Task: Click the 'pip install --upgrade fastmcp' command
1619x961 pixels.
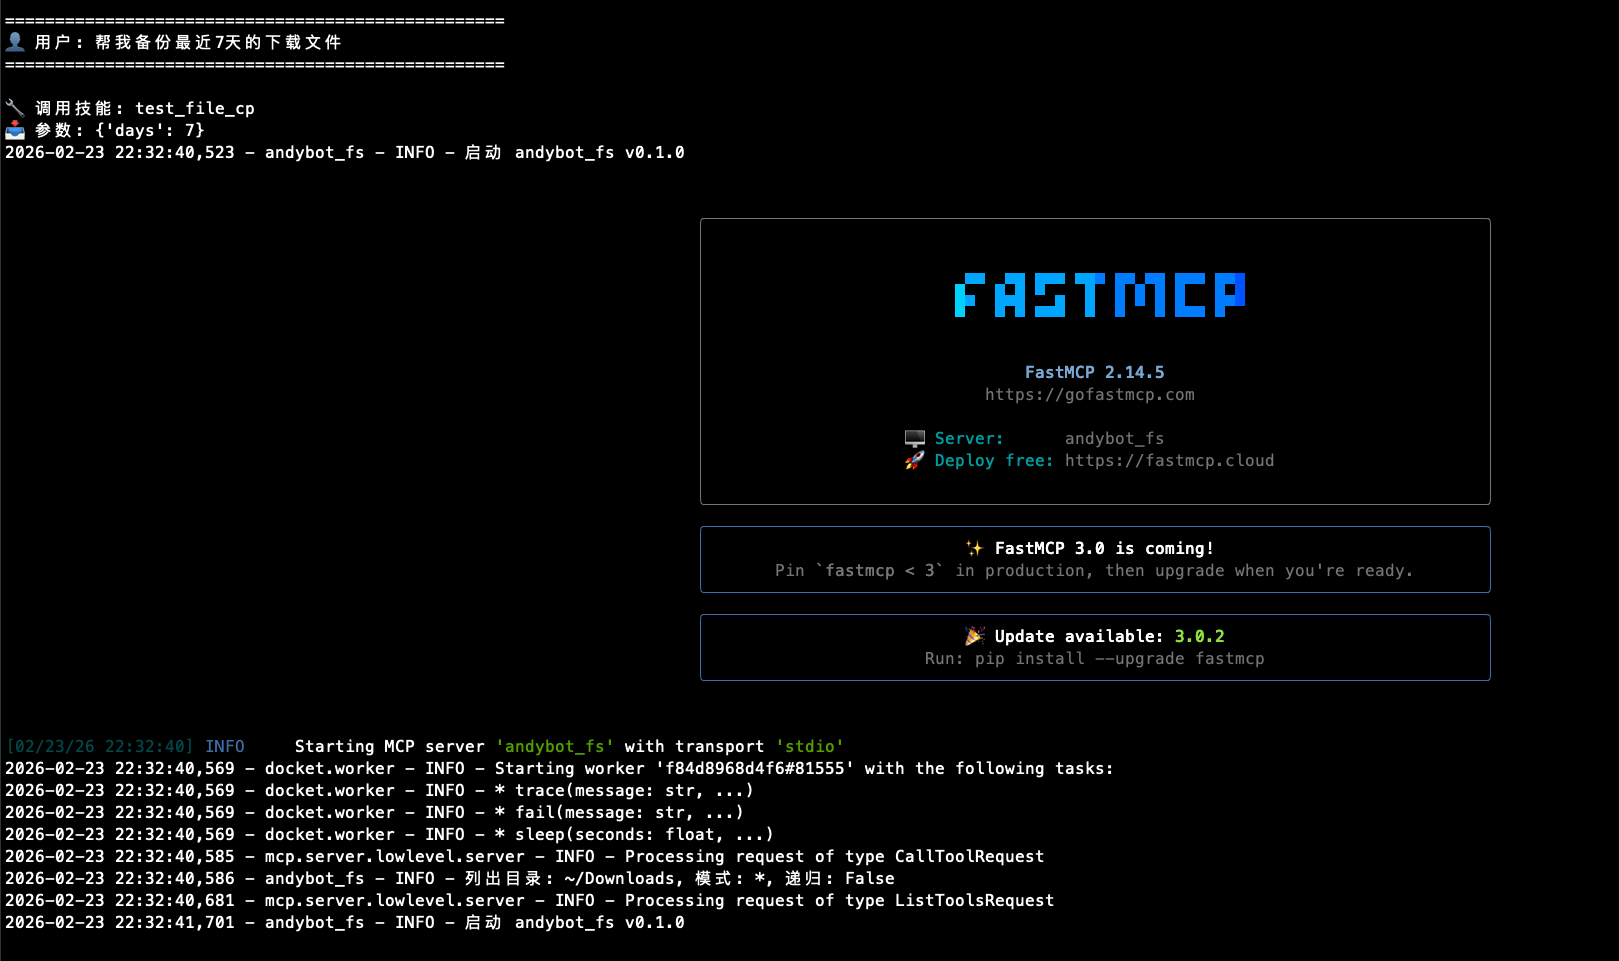Action: pyautogui.click(x=1120, y=658)
